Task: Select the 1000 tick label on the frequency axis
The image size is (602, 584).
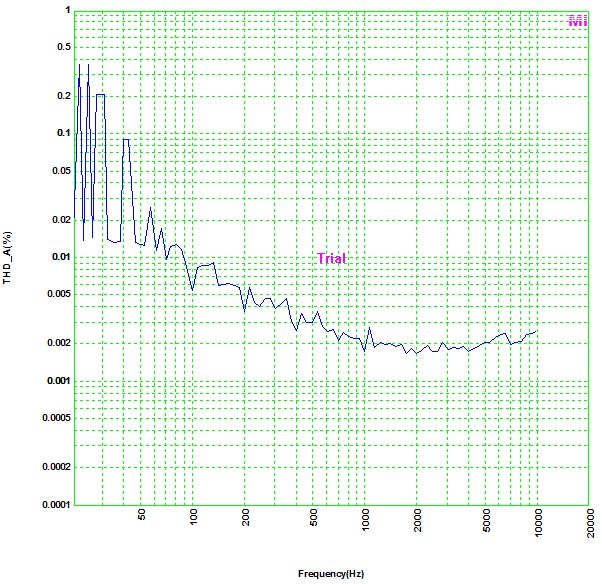Action: (368, 520)
